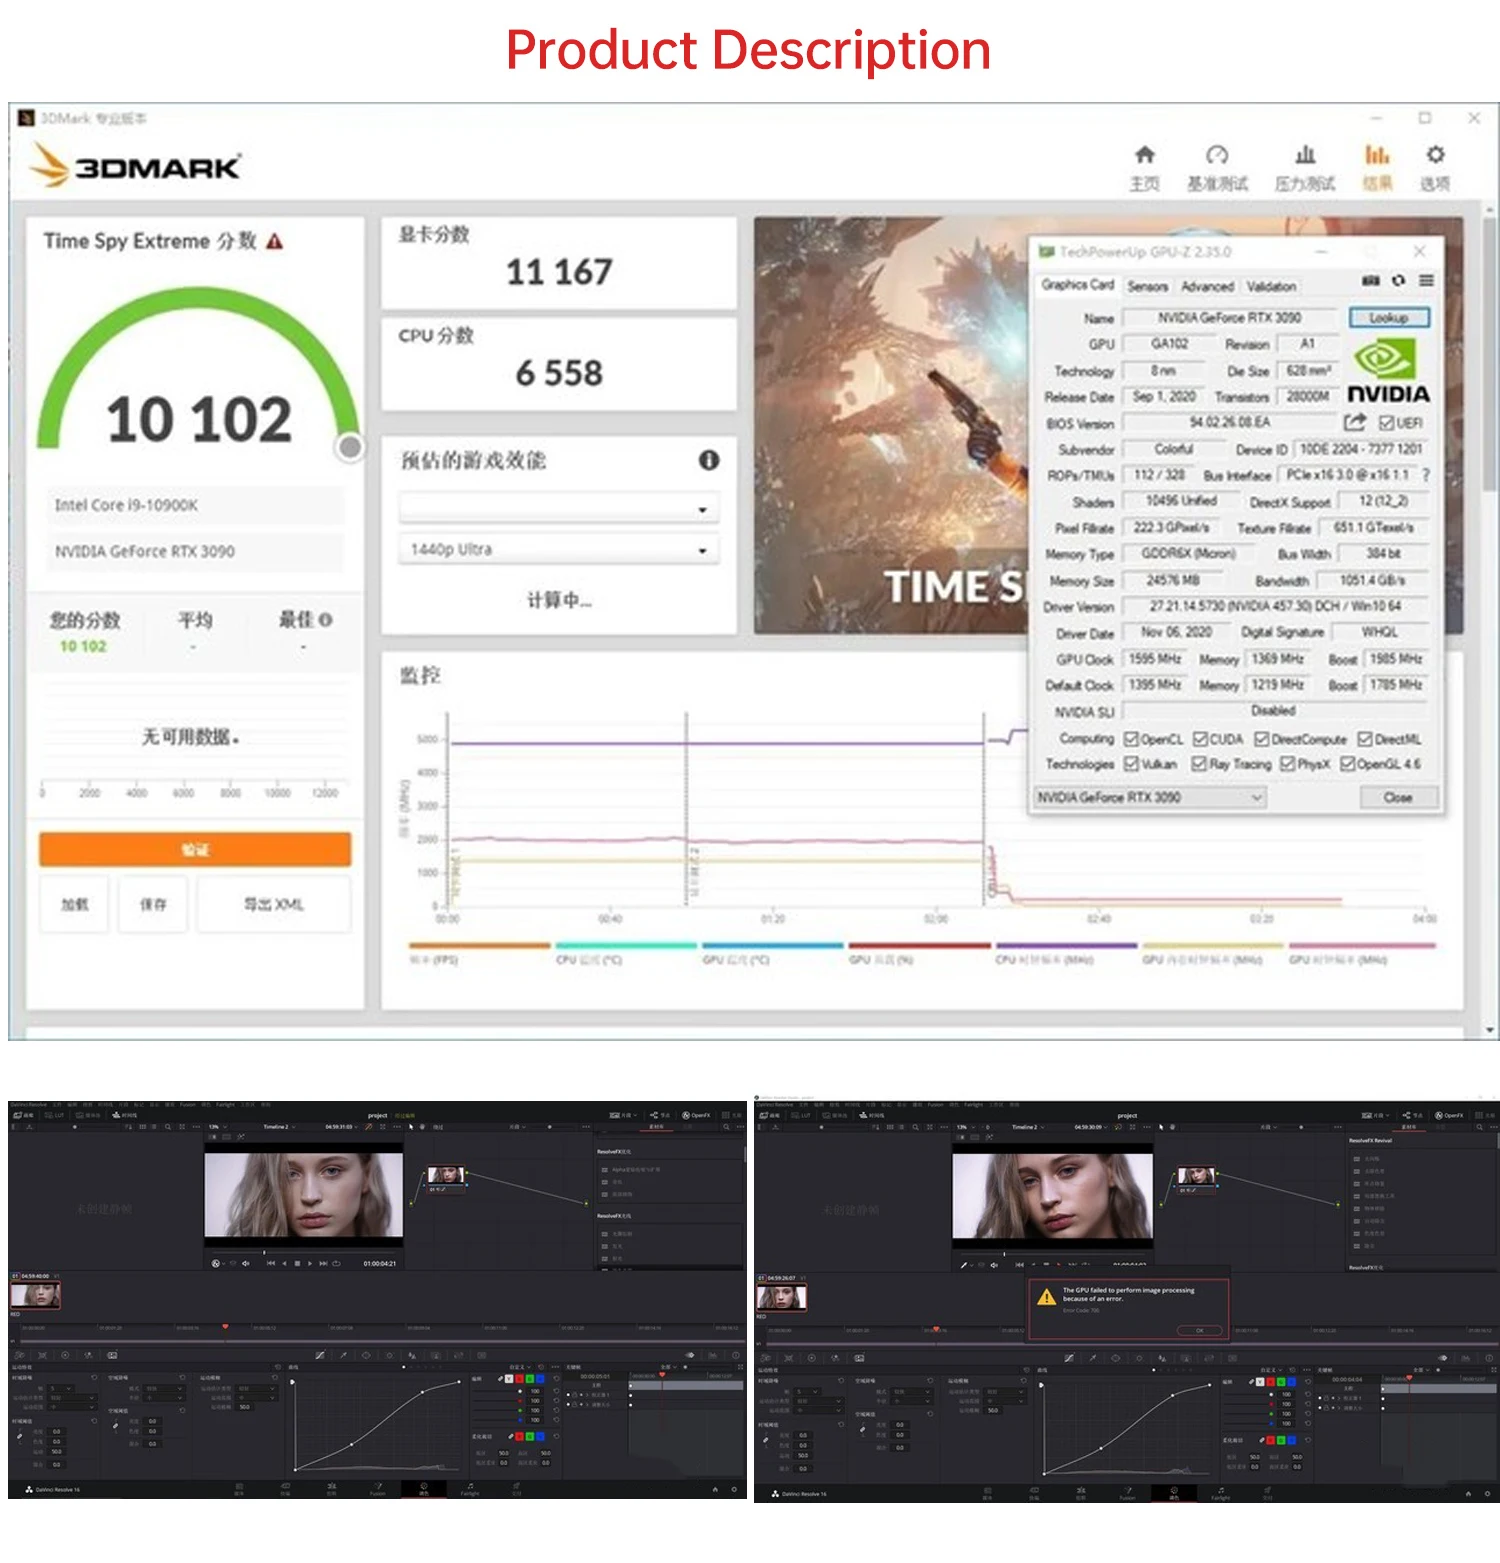The height and width of the screenshot is (1563, 1500).
Task: Click the GPU-Z Bus Interface question mark
Action: tap(1426, 475)
